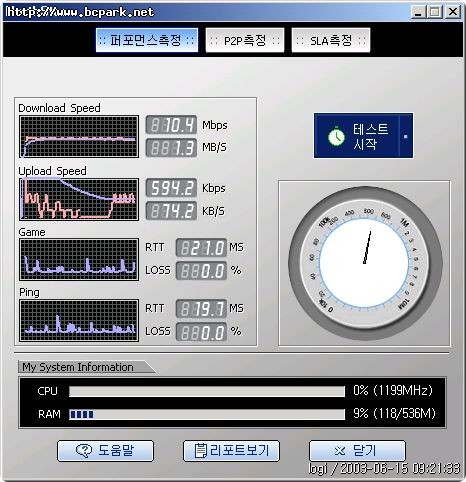Select the 74.2 KB/S upload readout
The image size is (466, 482).
pos(171,211)
